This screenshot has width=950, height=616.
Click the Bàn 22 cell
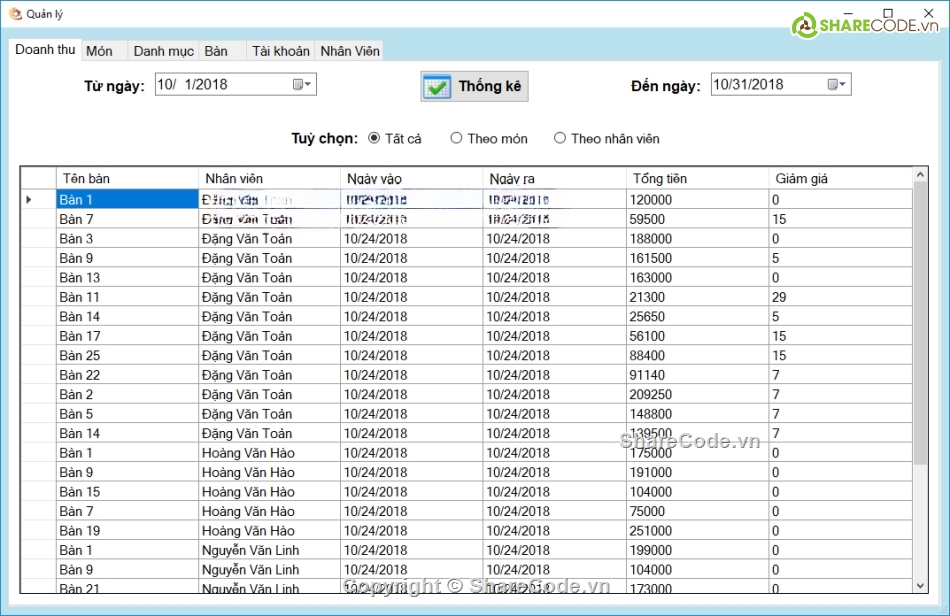point(127,375)
